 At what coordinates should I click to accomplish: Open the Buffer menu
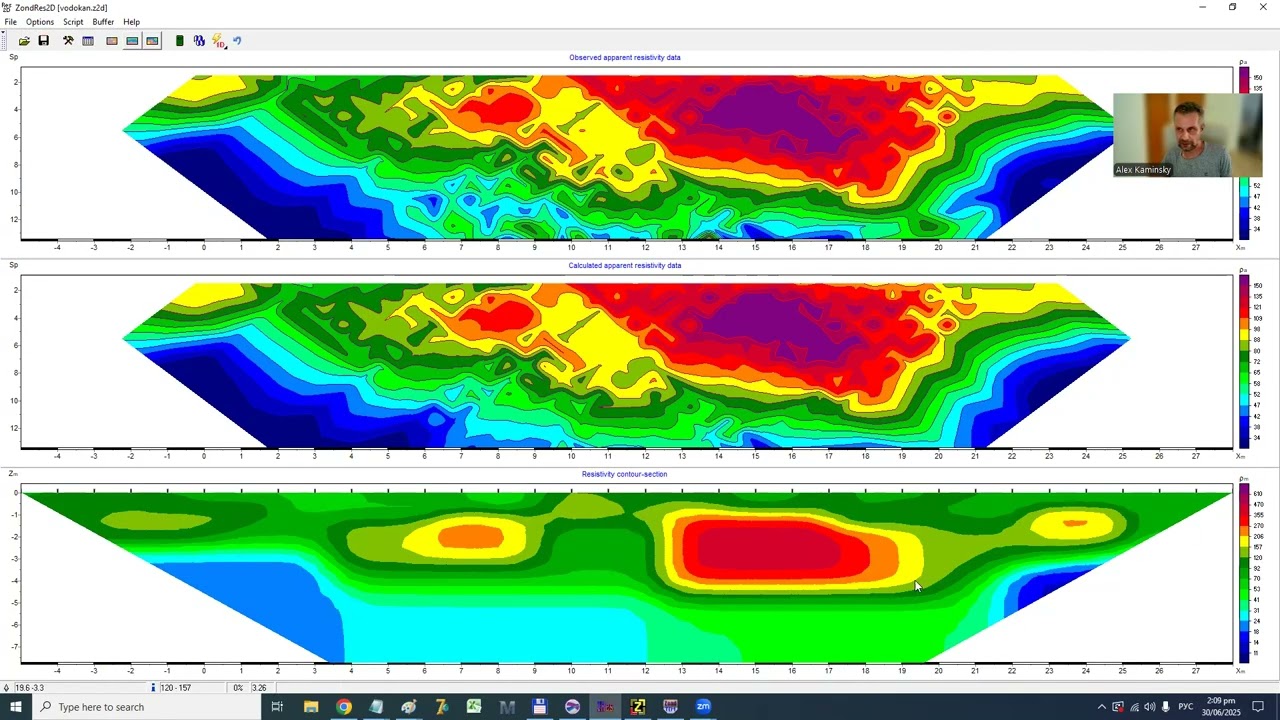103,22
